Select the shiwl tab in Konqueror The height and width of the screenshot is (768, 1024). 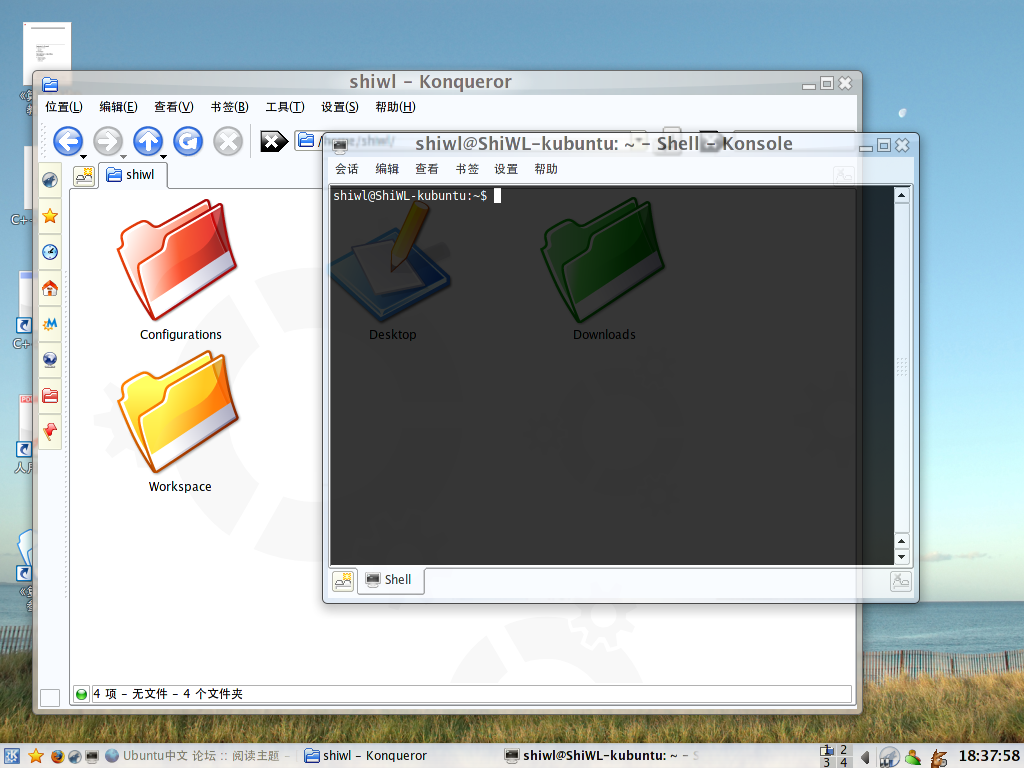[x=133, y=175]
